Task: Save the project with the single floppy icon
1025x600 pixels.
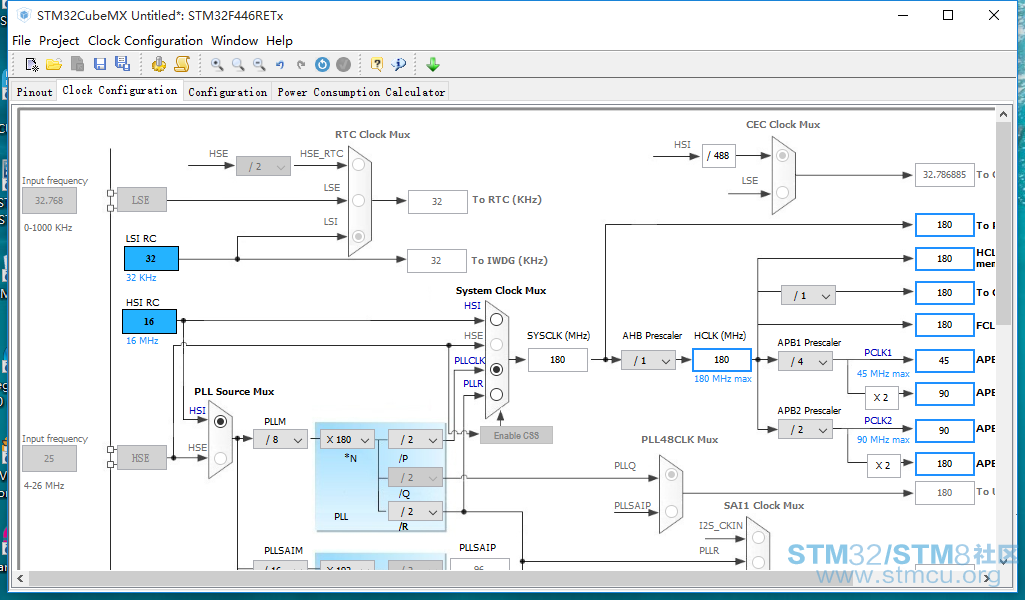Action: 99,64
